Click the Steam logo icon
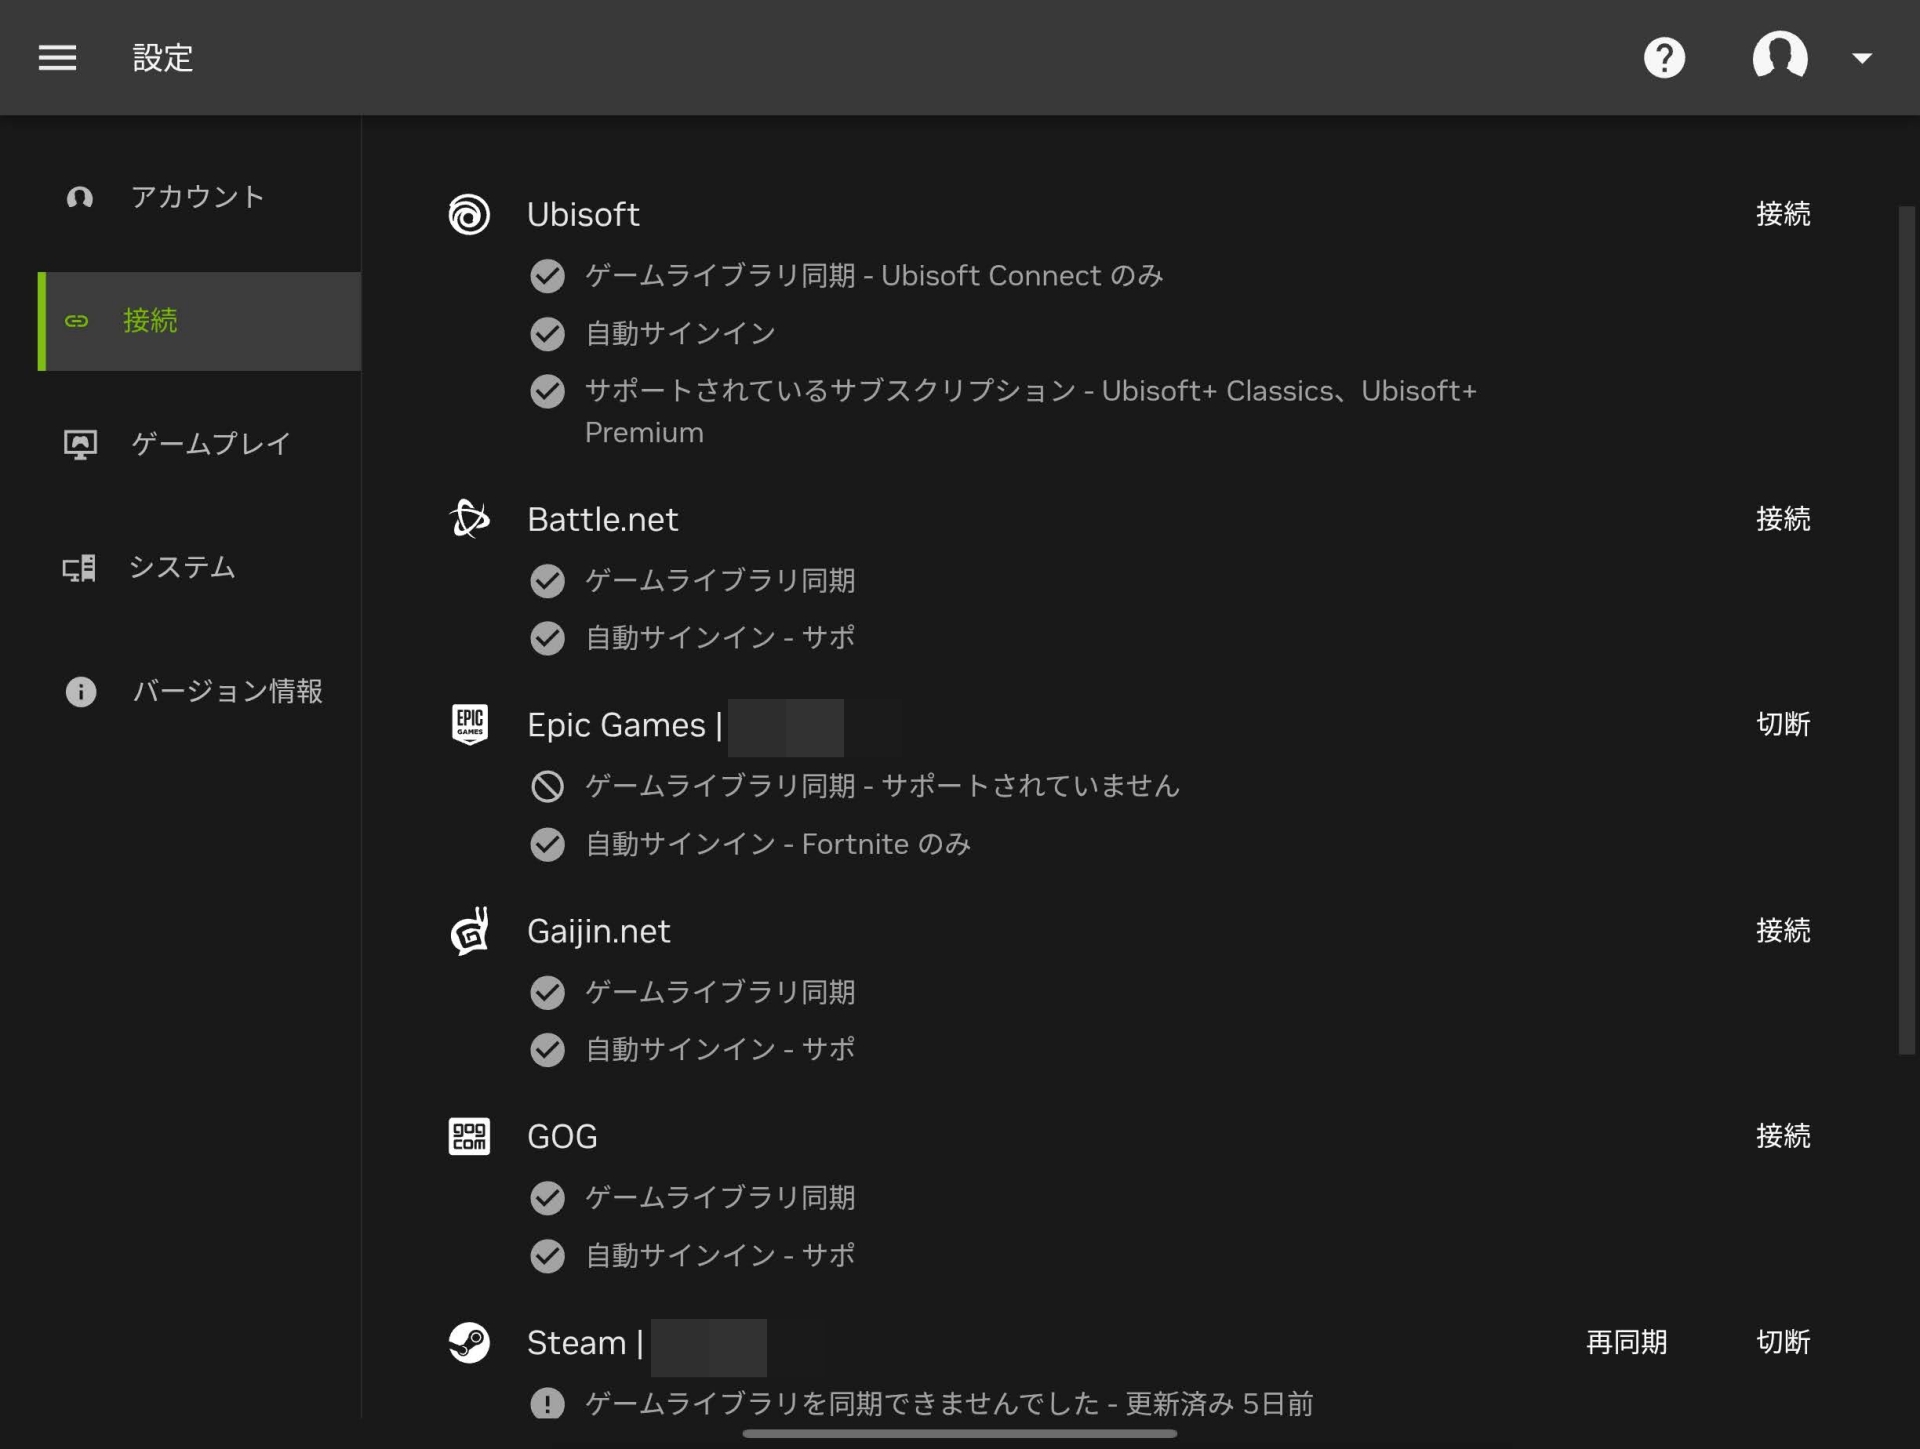 469,1342
